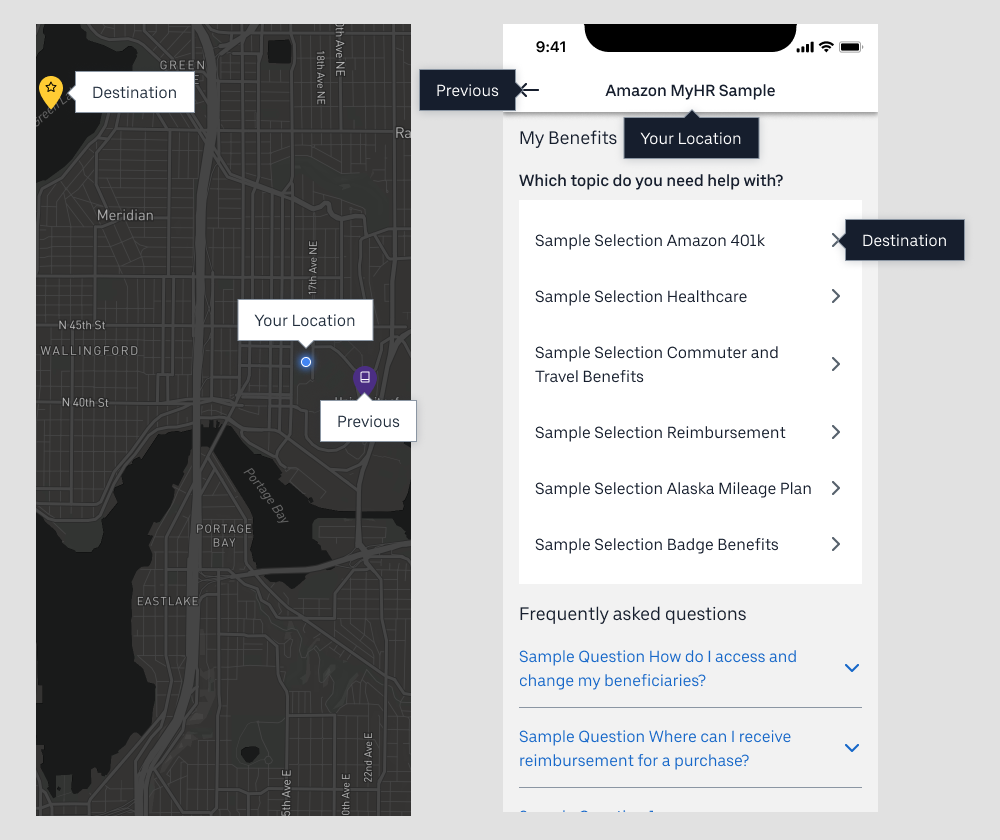The image size is (1000, 840).
Task: Select Sample Selection Commuter and Travel Benefits
Action: (656, 364)
